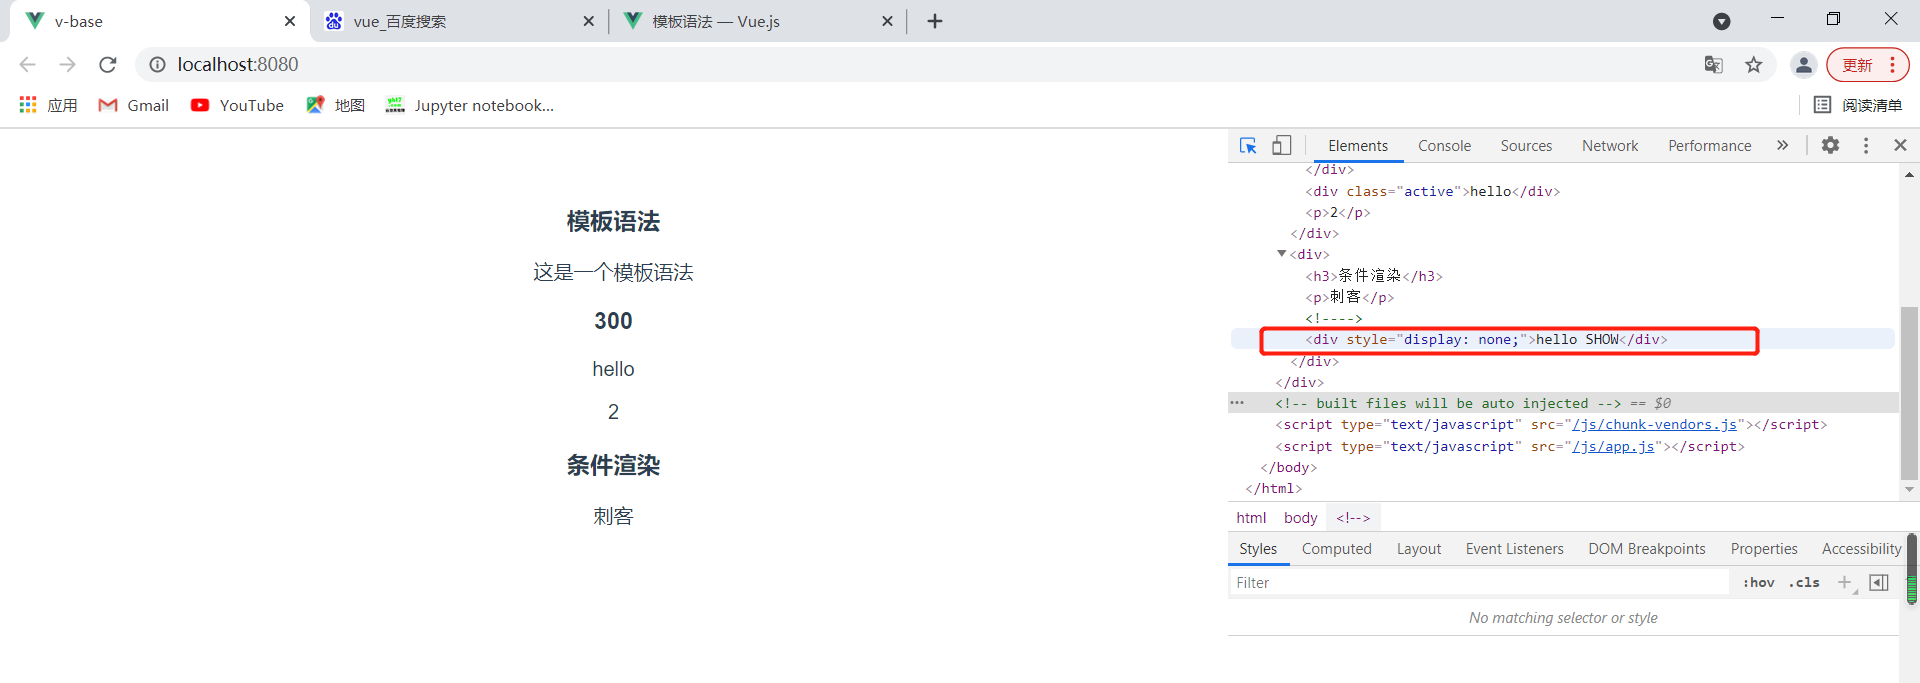
Task: Click the browser forward arrow
Action: tap(67, 65)
